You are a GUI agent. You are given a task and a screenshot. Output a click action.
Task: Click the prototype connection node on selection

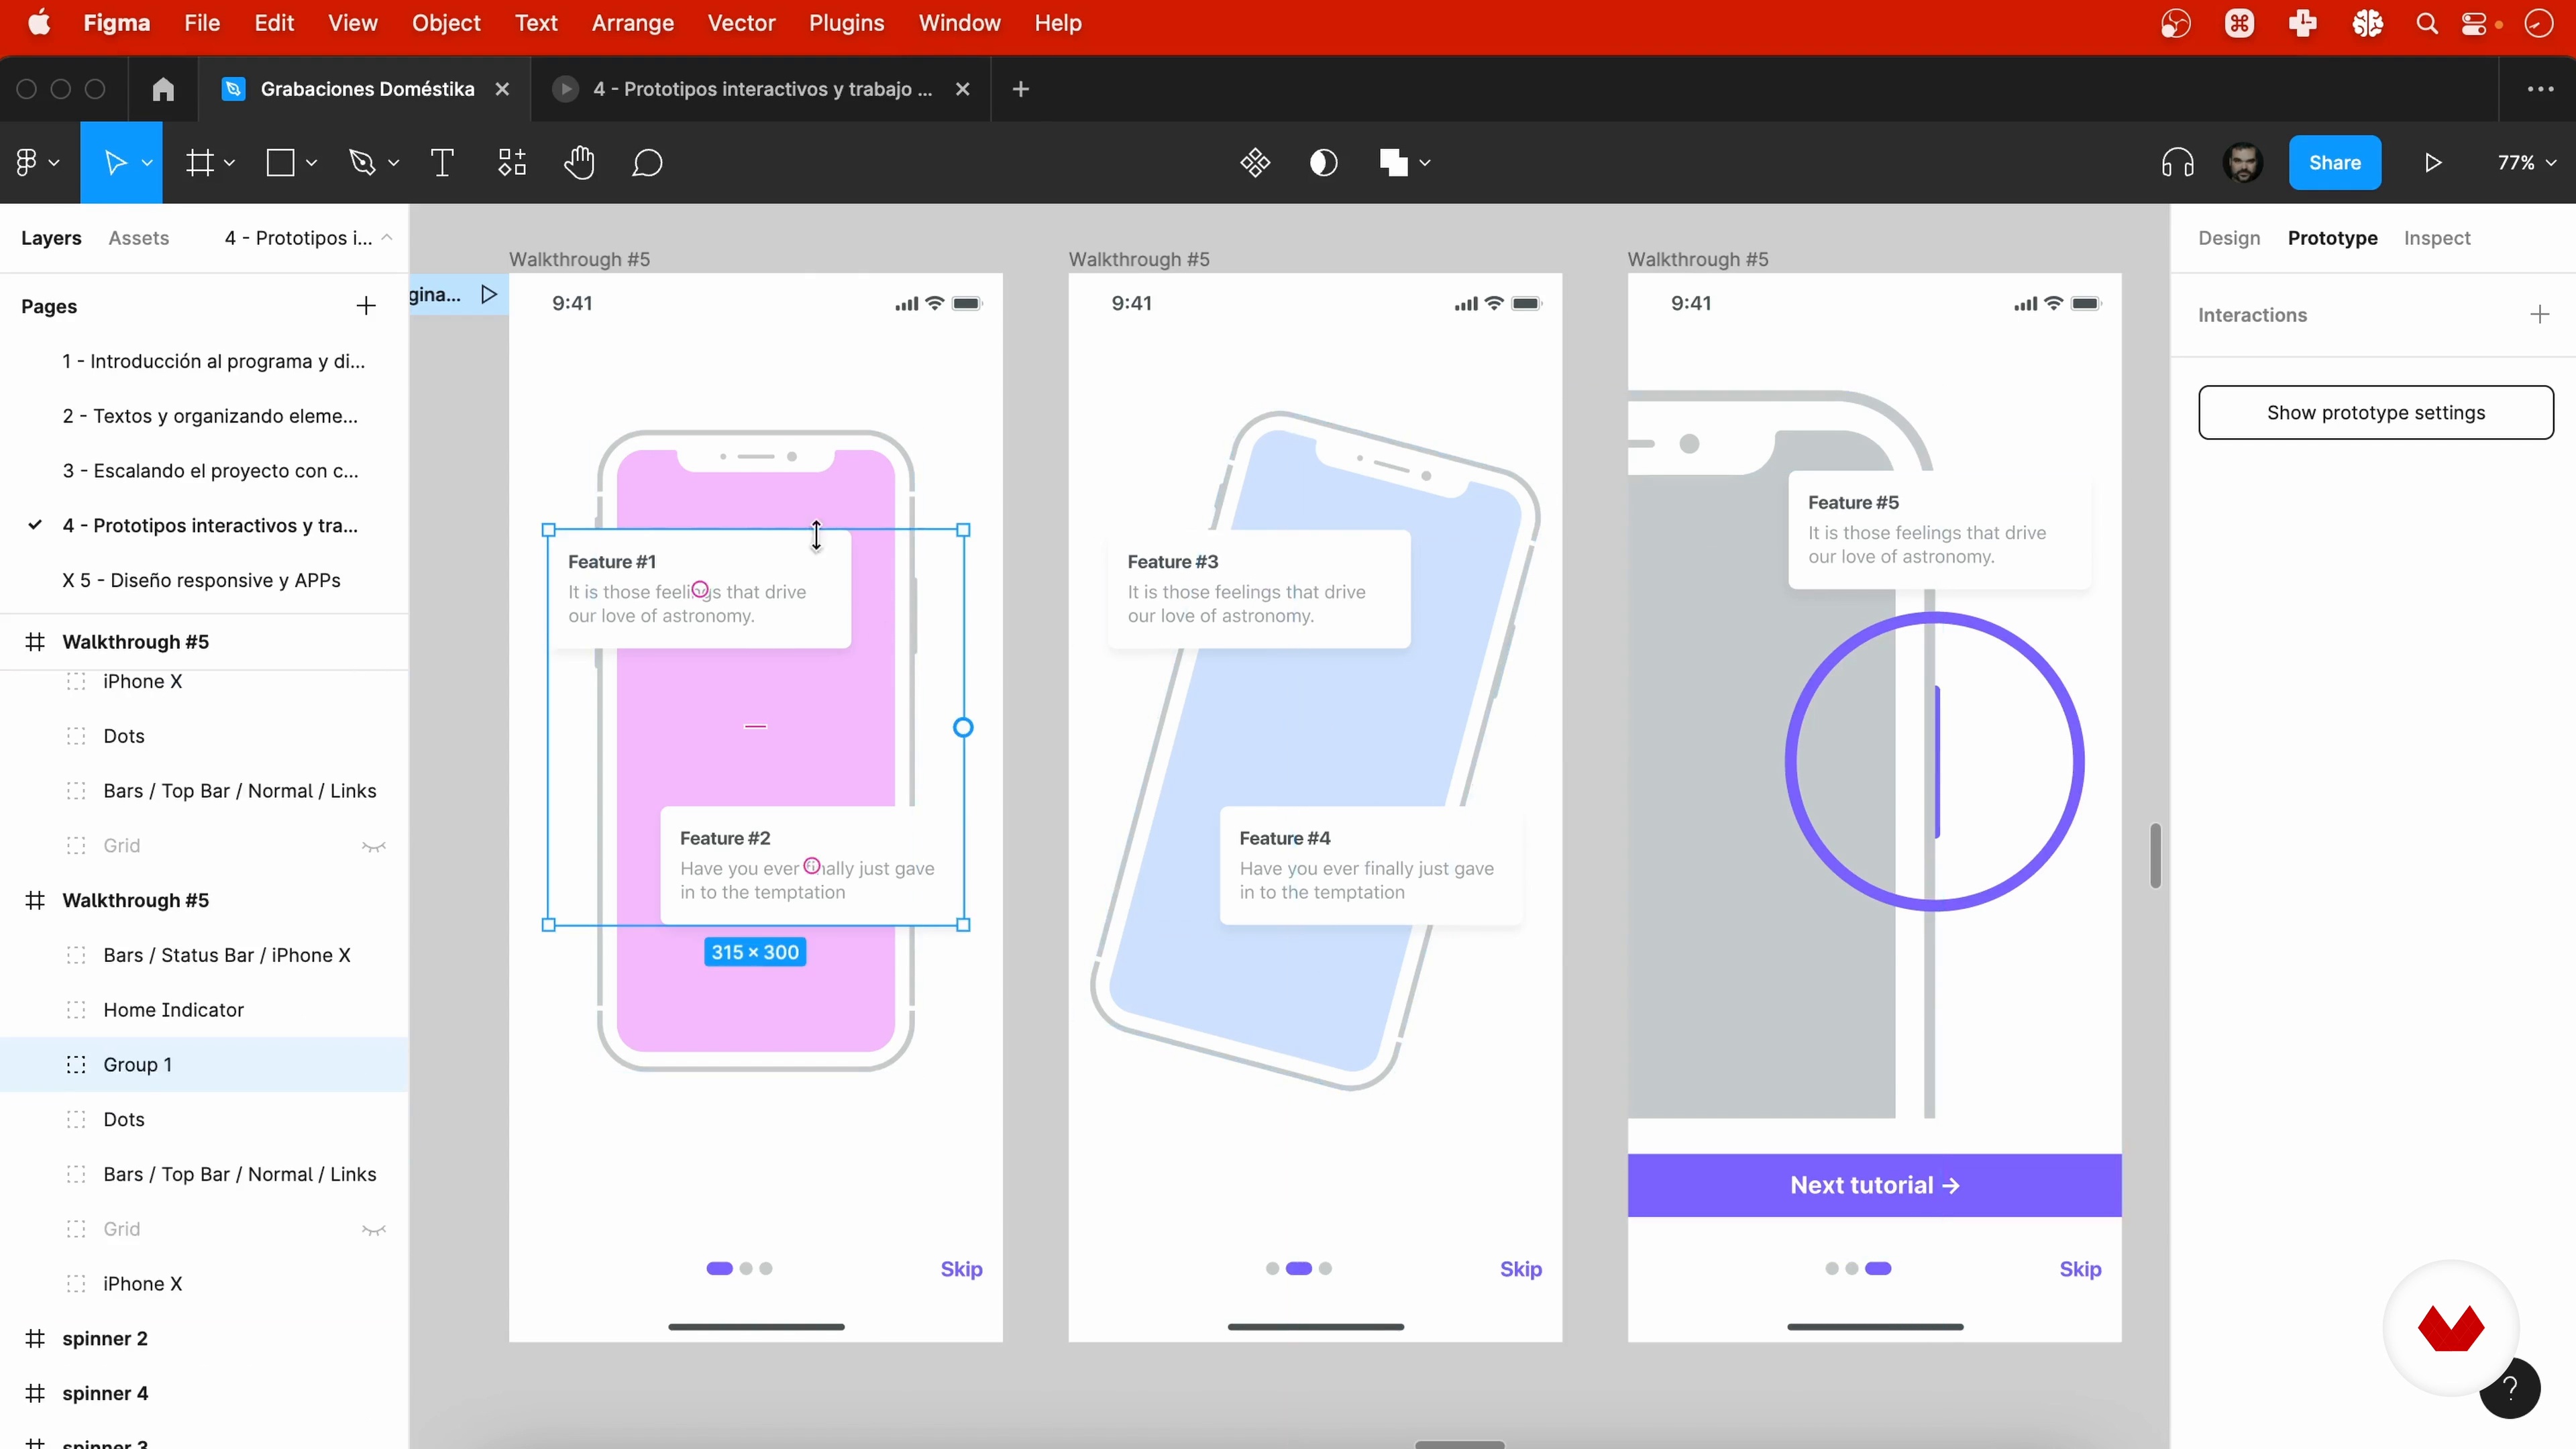[963, 728]
